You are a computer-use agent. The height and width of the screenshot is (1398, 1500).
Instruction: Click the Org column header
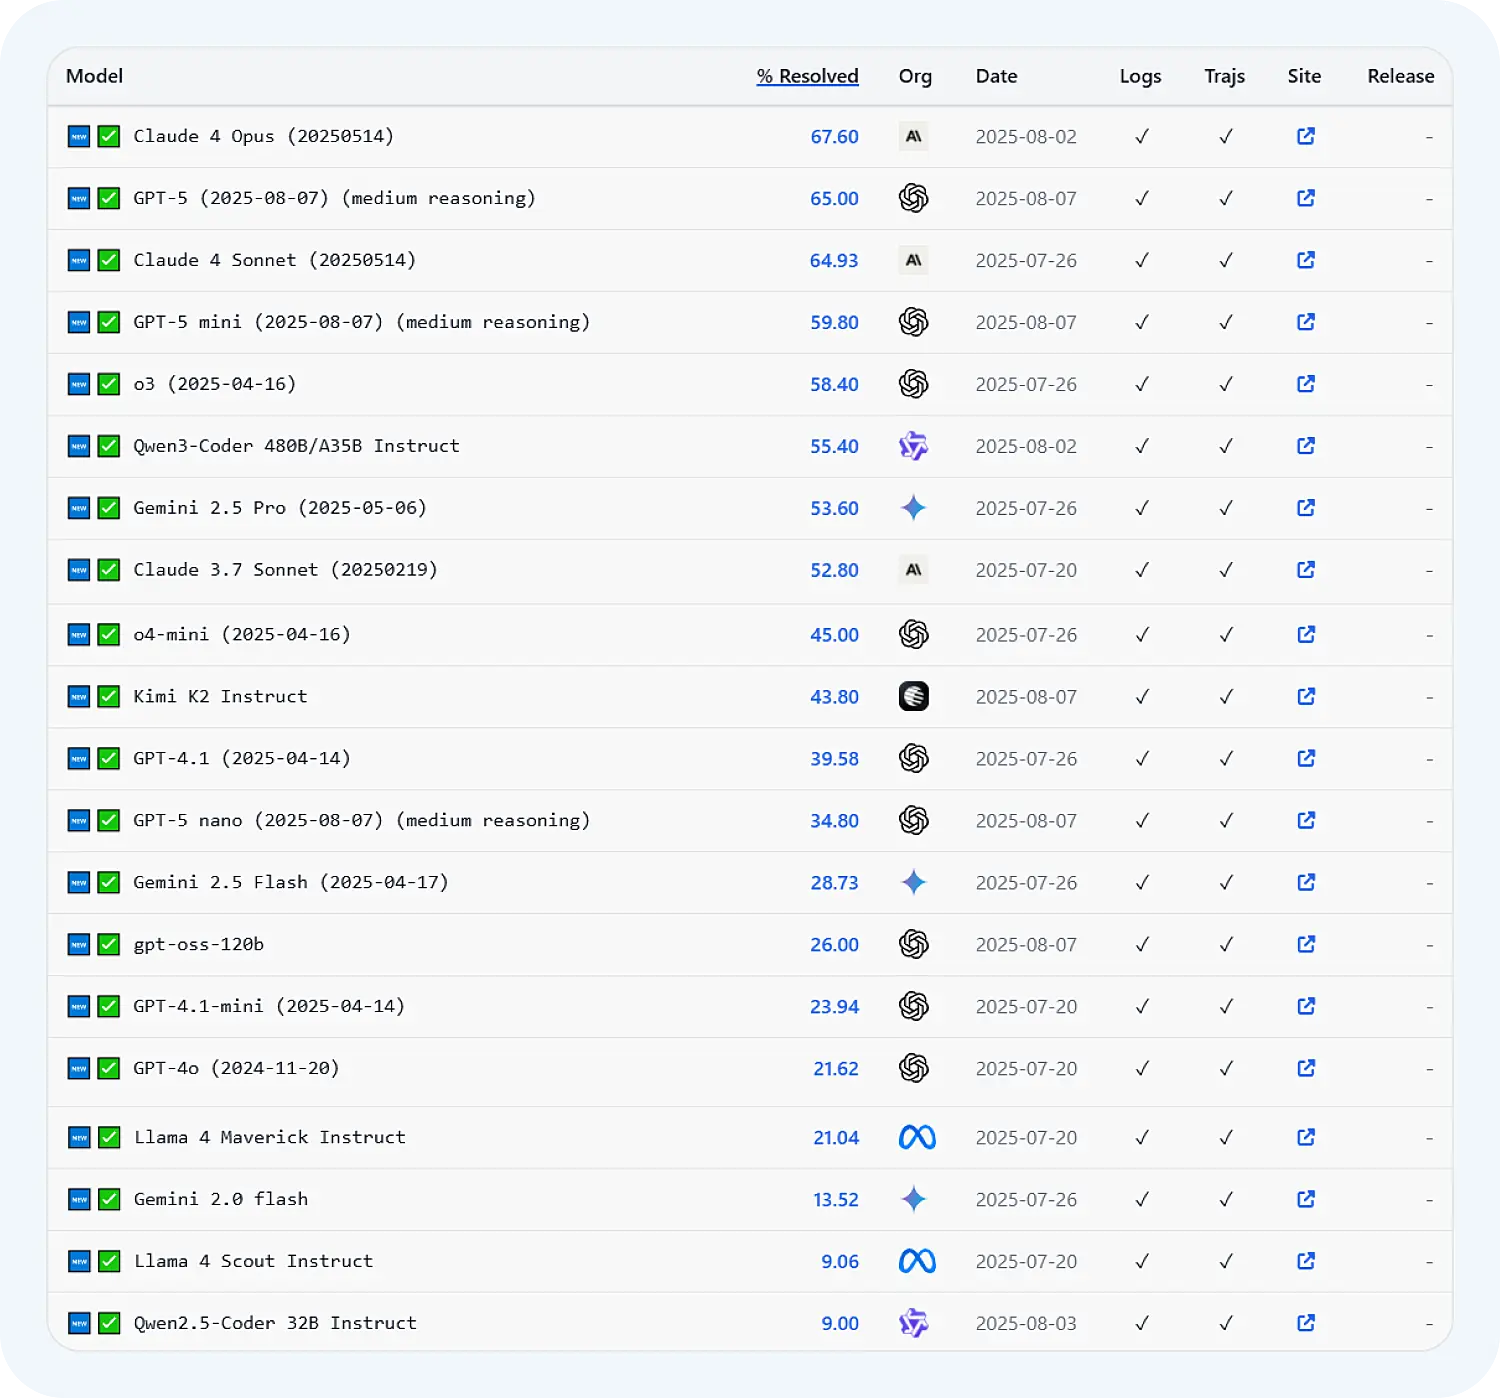point(914,76)
